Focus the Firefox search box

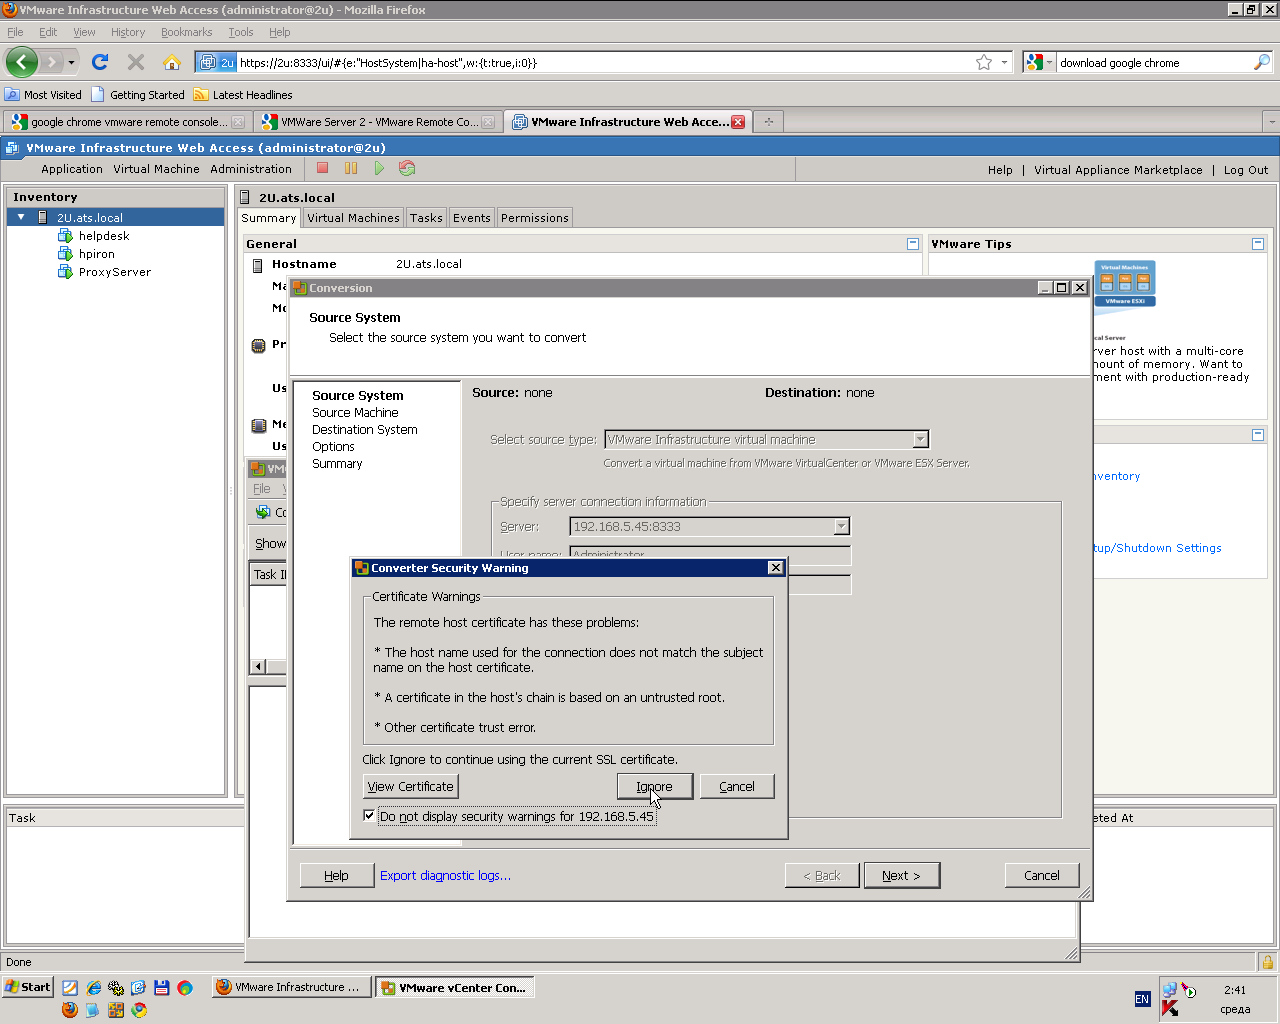tap(1154, 63)
